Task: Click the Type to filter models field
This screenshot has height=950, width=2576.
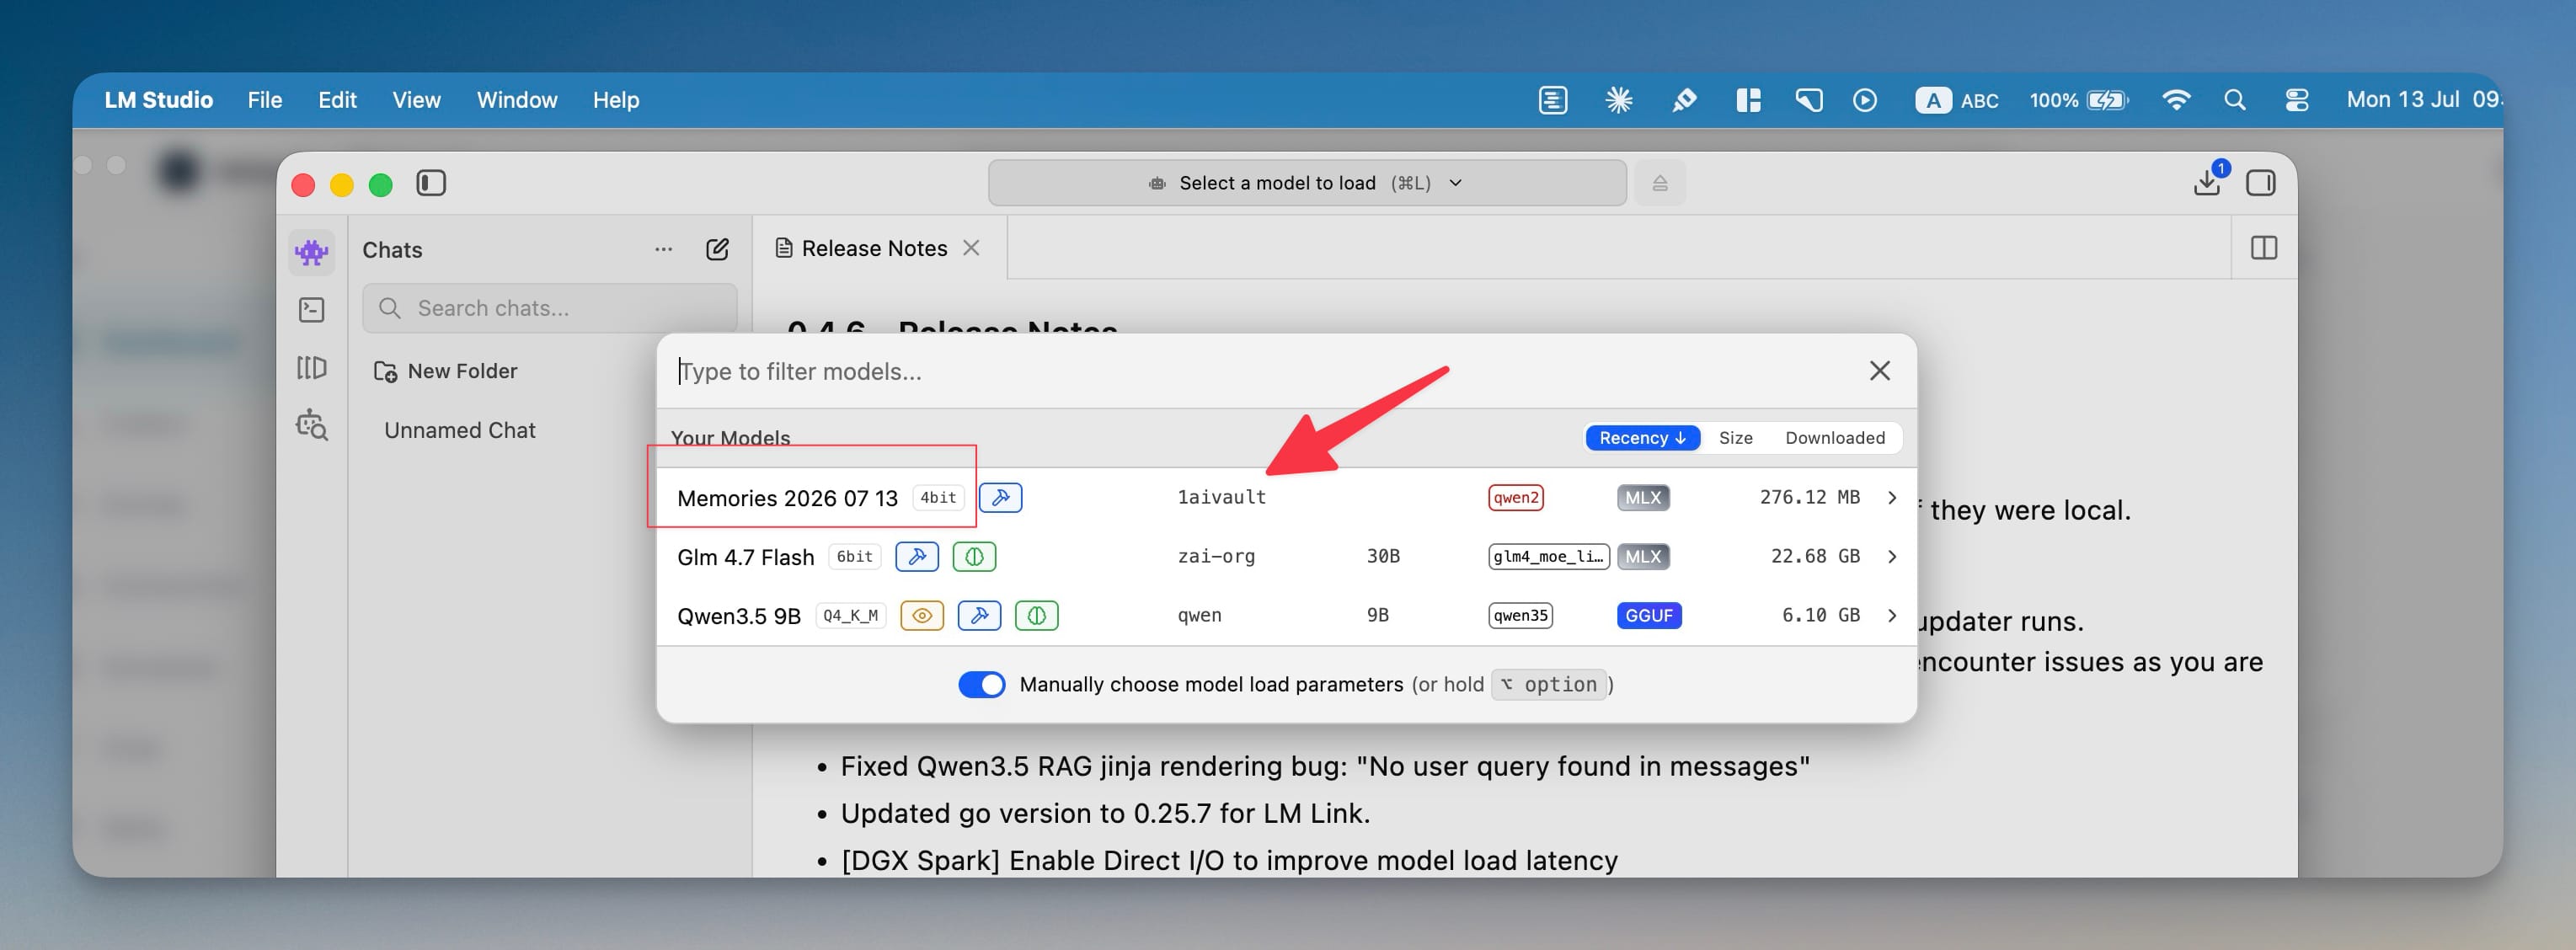Action: pos(1260,371)
